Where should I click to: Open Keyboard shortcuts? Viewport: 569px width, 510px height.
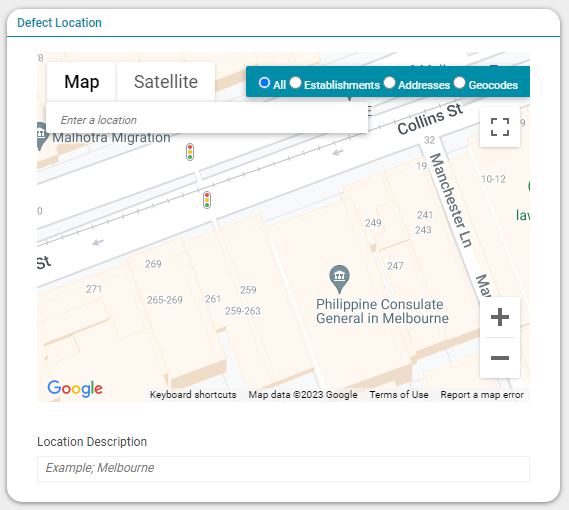[193, 395]
